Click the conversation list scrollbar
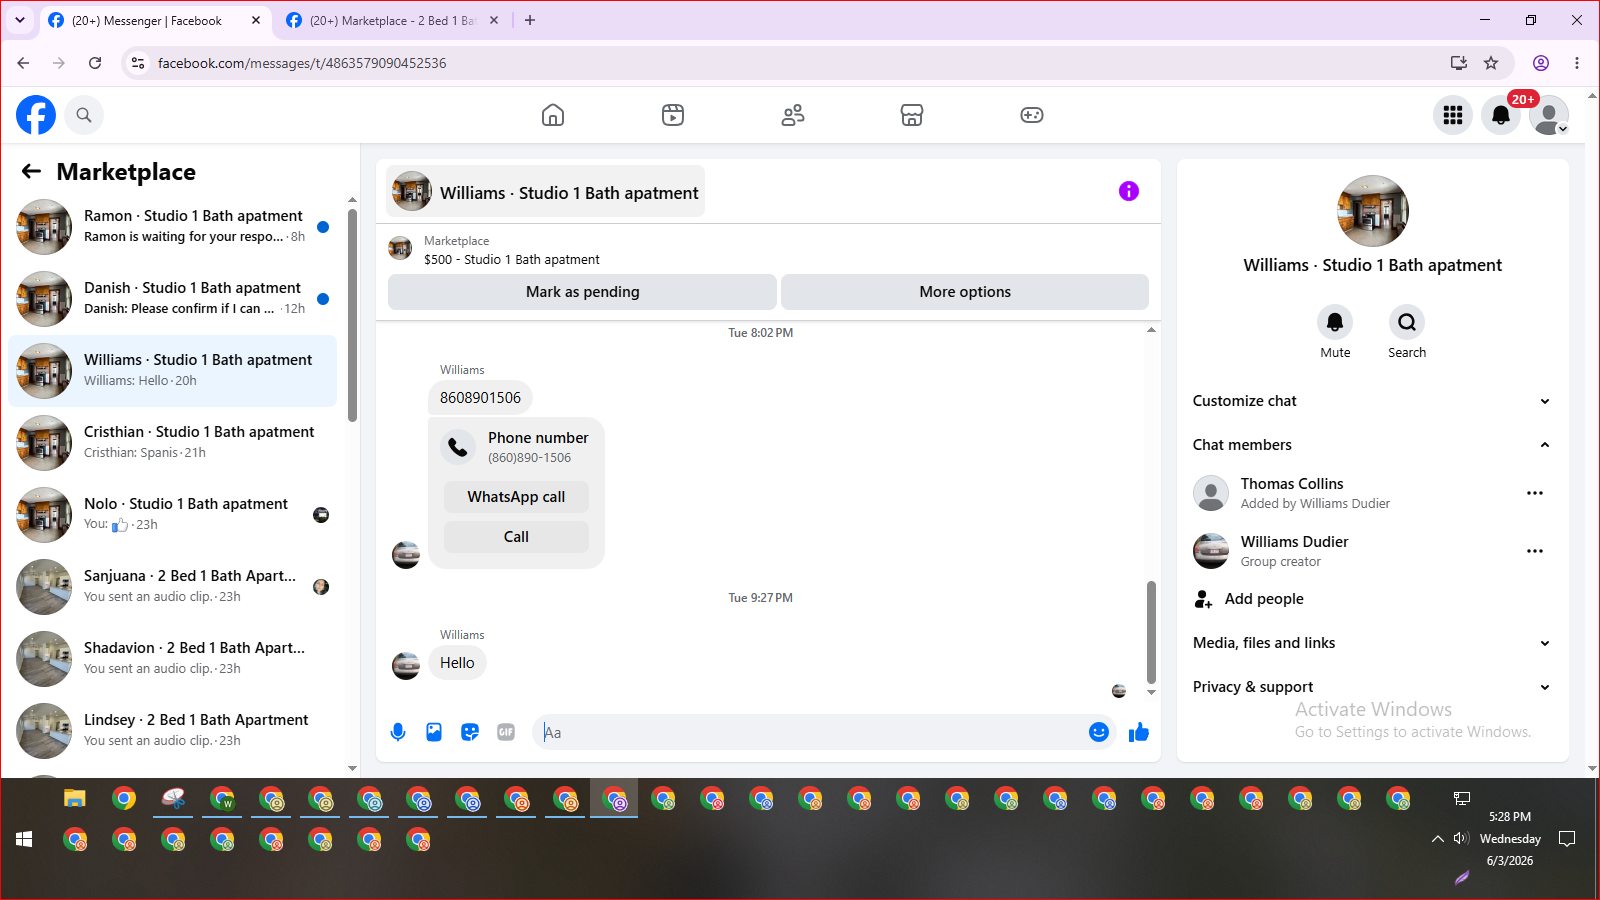Screen dimensions: 1600x900 click(x=352, y=315)
